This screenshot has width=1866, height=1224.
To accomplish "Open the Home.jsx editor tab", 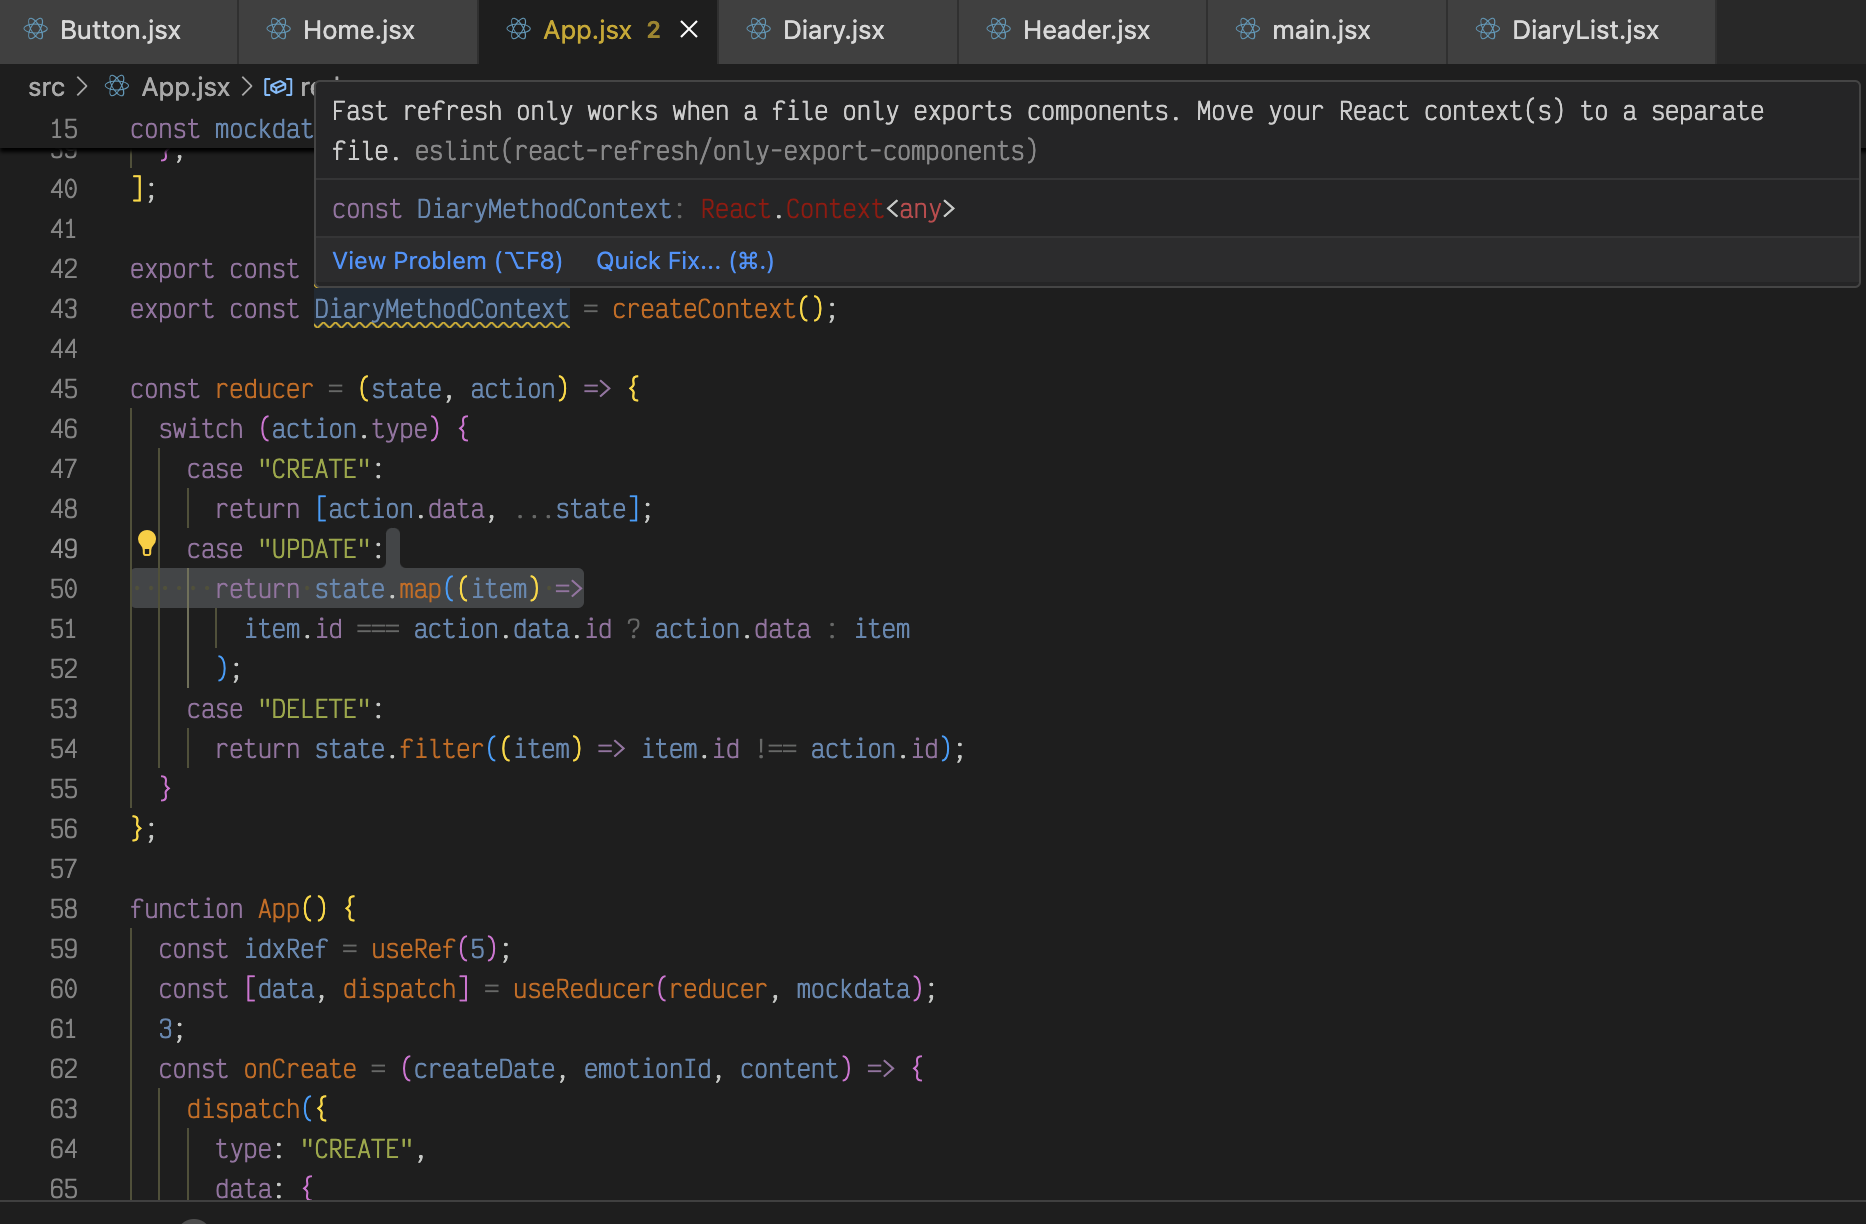I will [358, 30].
